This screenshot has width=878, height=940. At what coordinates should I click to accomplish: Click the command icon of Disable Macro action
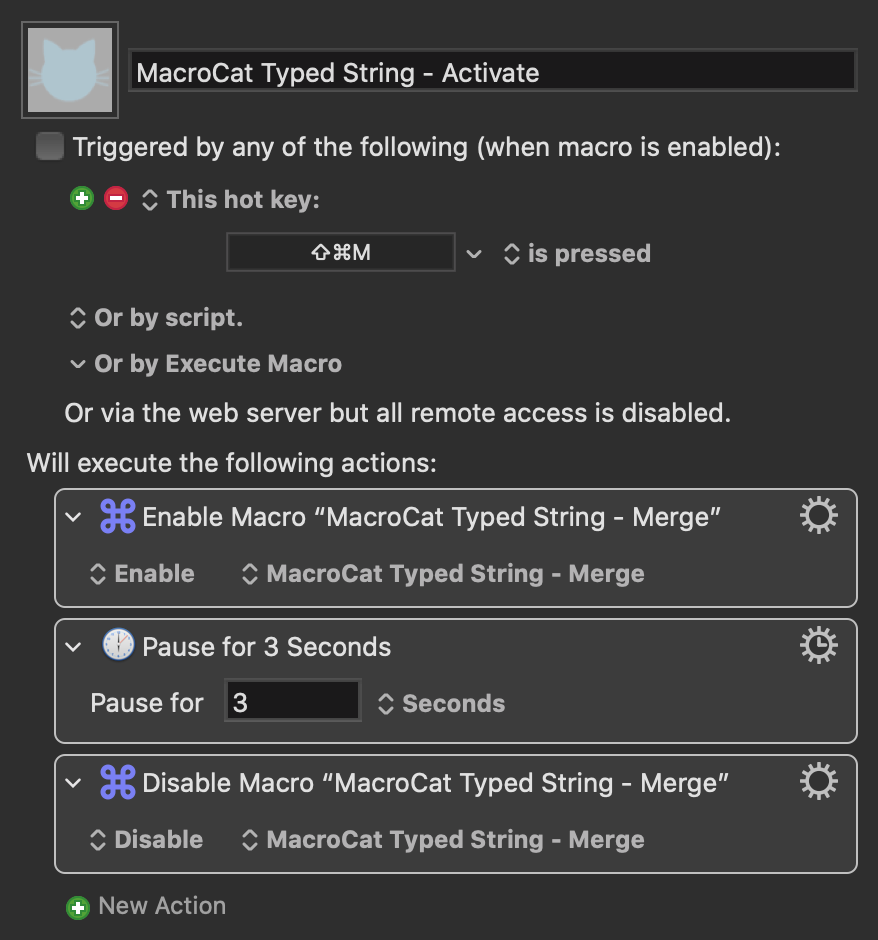117,782
